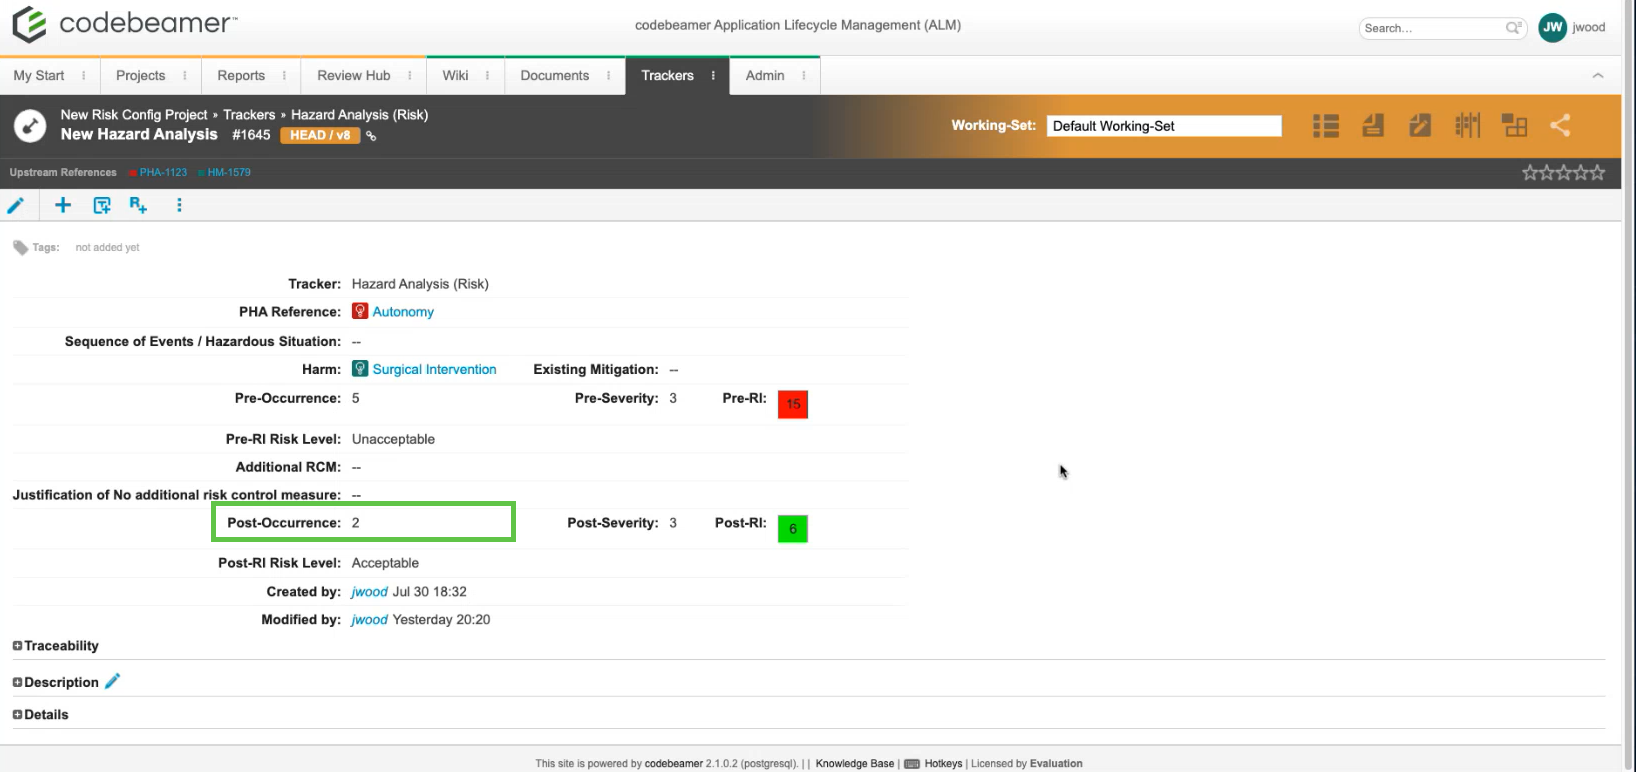Click the red Pre-RI value swatch
The width and height of the screenshot is (1636, 772).
click(792, 404)
